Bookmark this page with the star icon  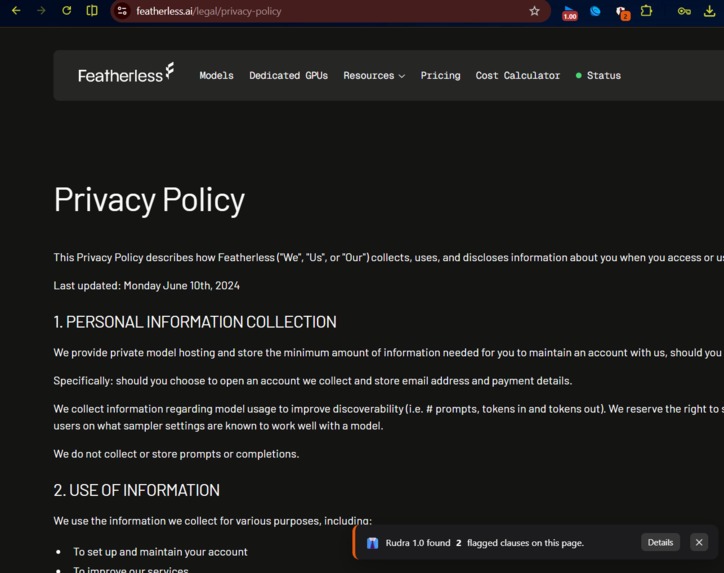[x=534, y=11]
